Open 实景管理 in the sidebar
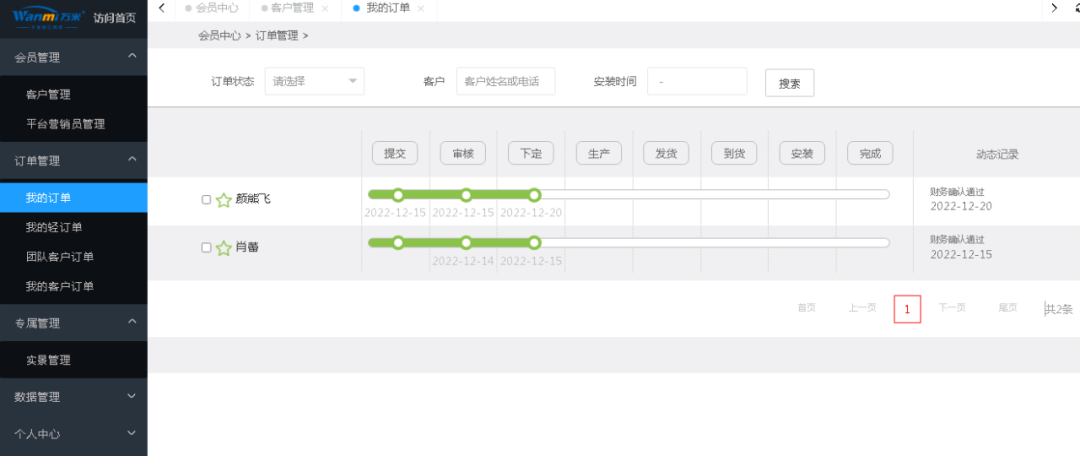Image resolution: width=1080 pixels, height=456 pixels. coord(48,360)
